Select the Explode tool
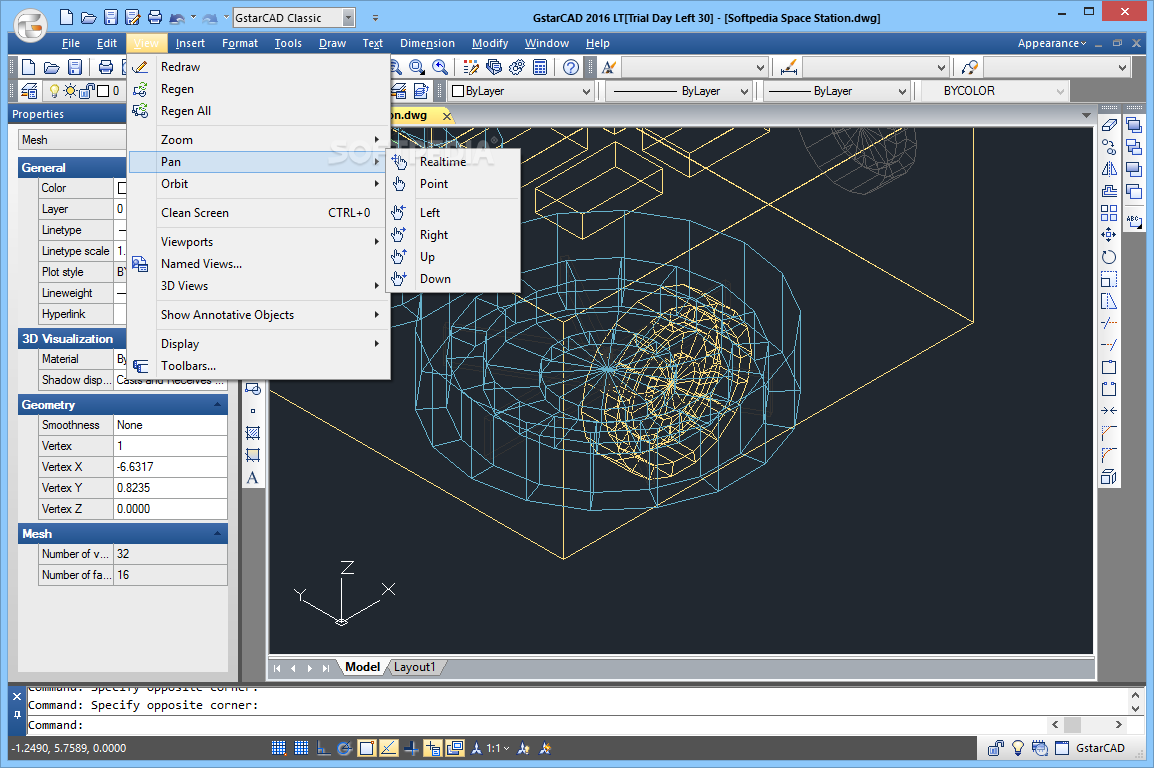This screenshot has height=768, width=1154. [x=1109, y=477]
